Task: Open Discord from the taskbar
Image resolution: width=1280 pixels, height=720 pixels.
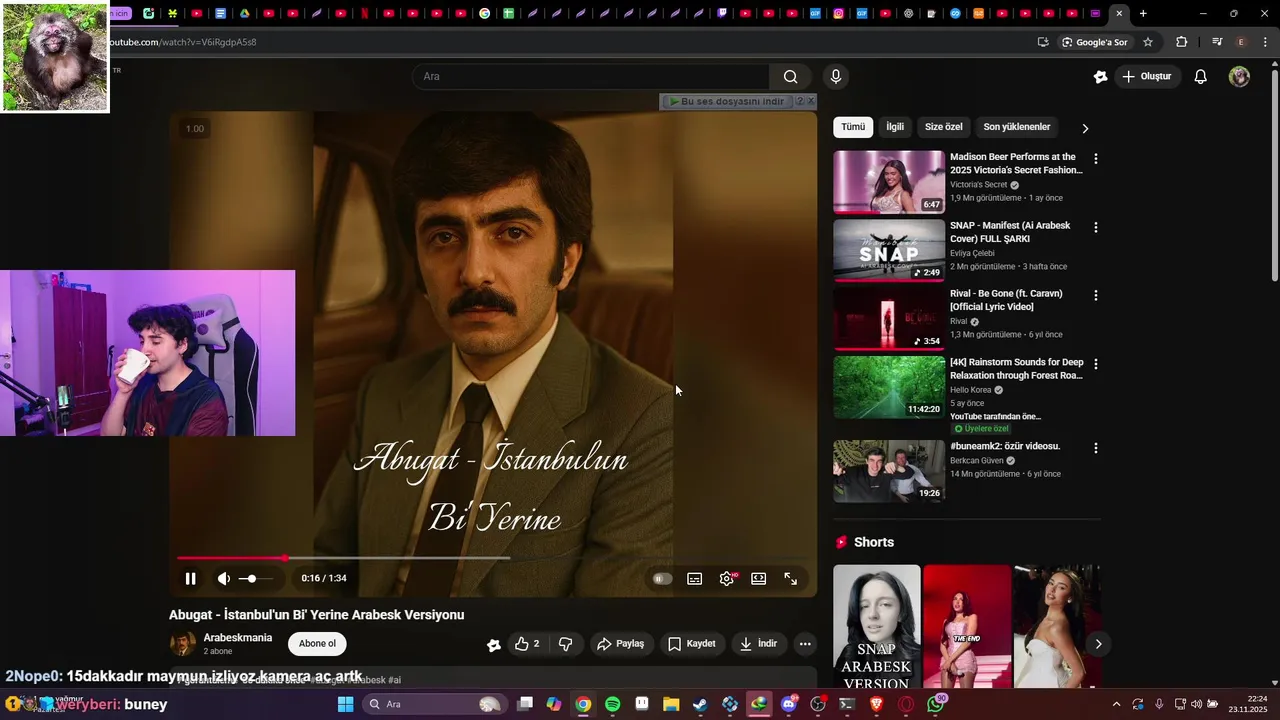Action: 788,704
